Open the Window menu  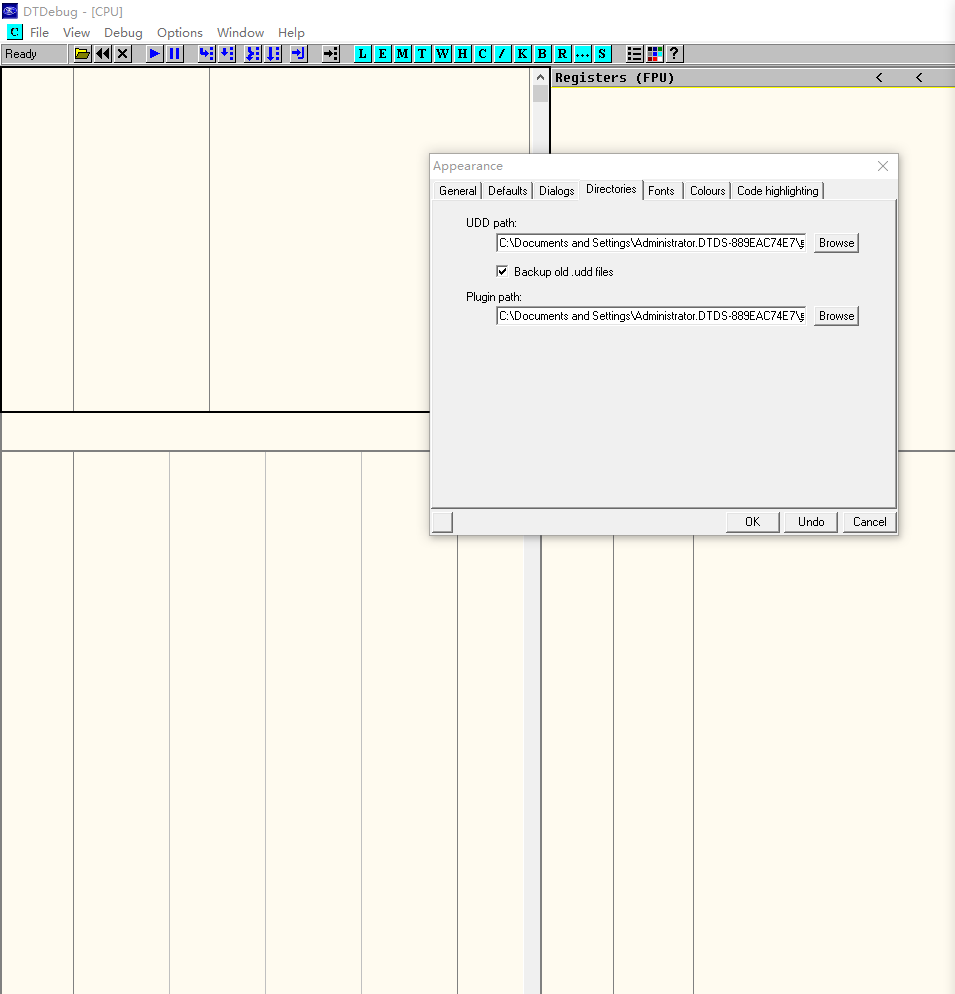pyautogui.click(x=240, y=32)
